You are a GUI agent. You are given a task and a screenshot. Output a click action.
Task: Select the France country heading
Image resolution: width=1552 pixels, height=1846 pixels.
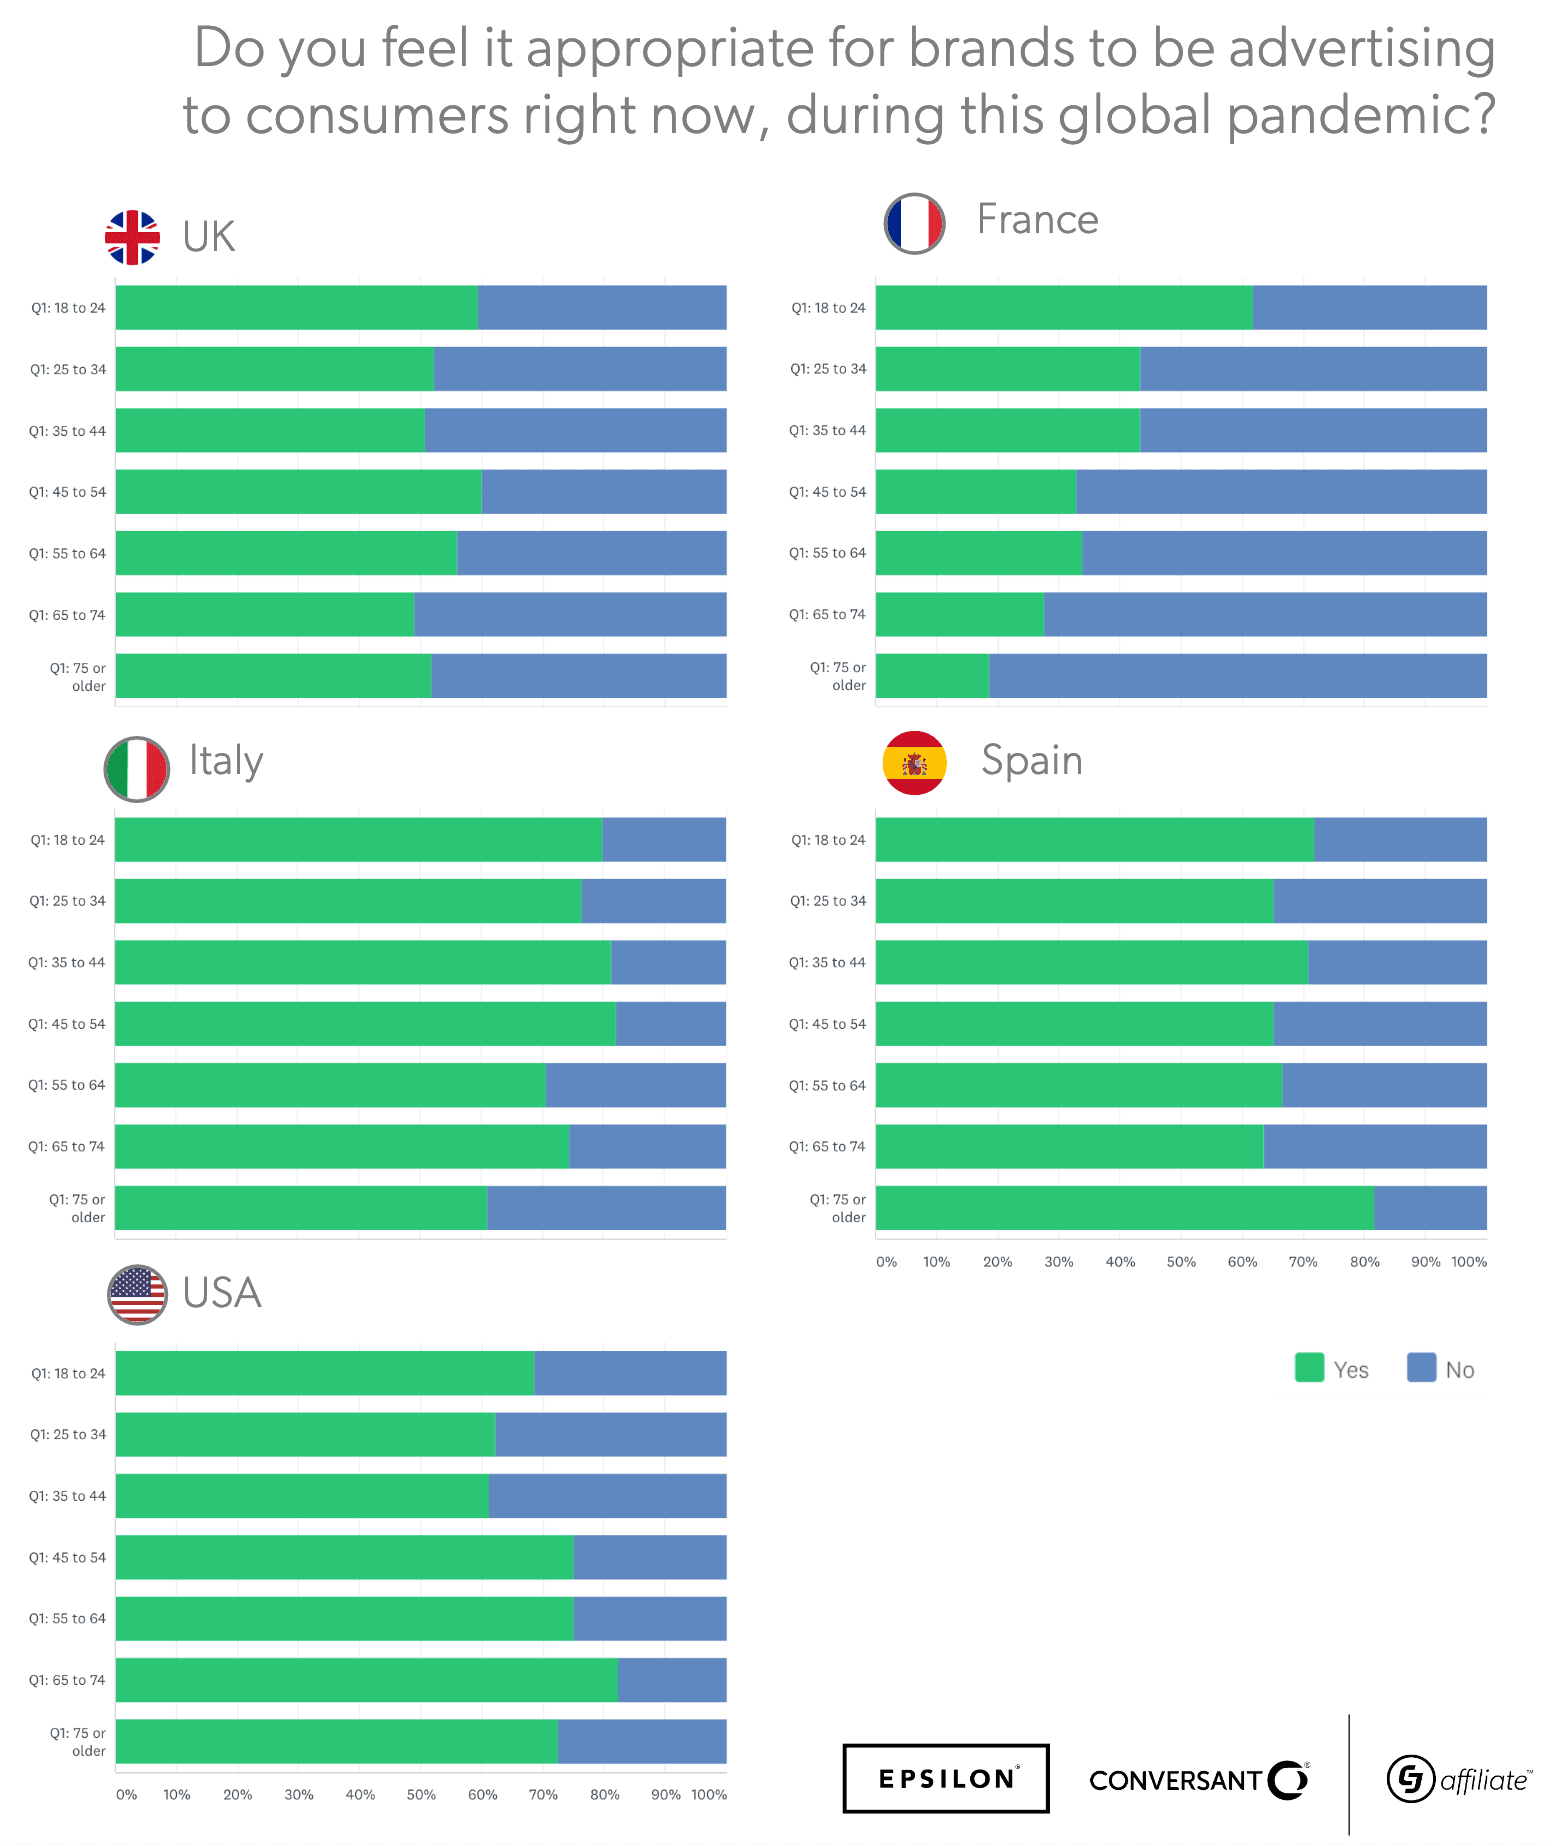pyautogui.click(x=1037, y=220)
